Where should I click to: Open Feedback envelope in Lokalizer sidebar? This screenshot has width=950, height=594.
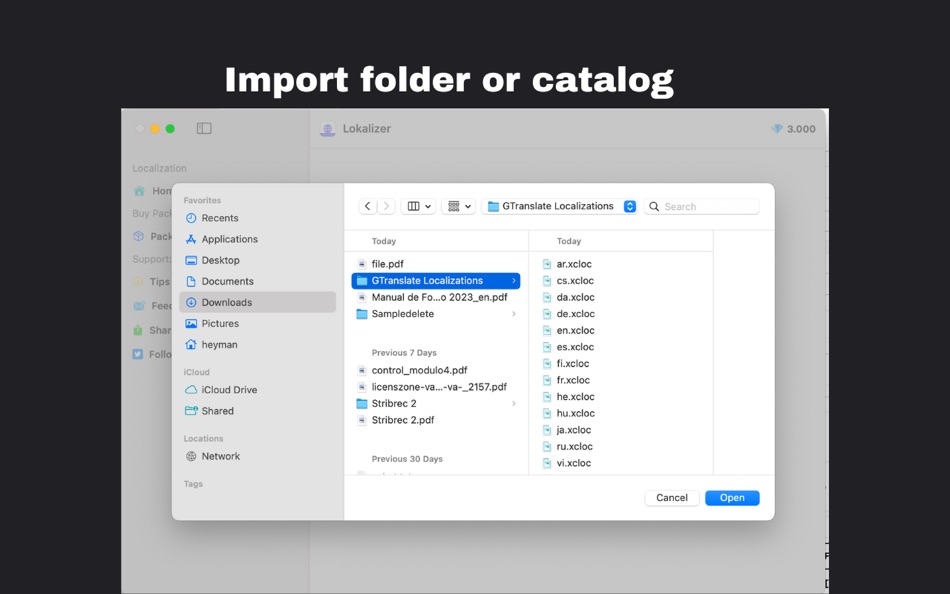coord(152,306)
